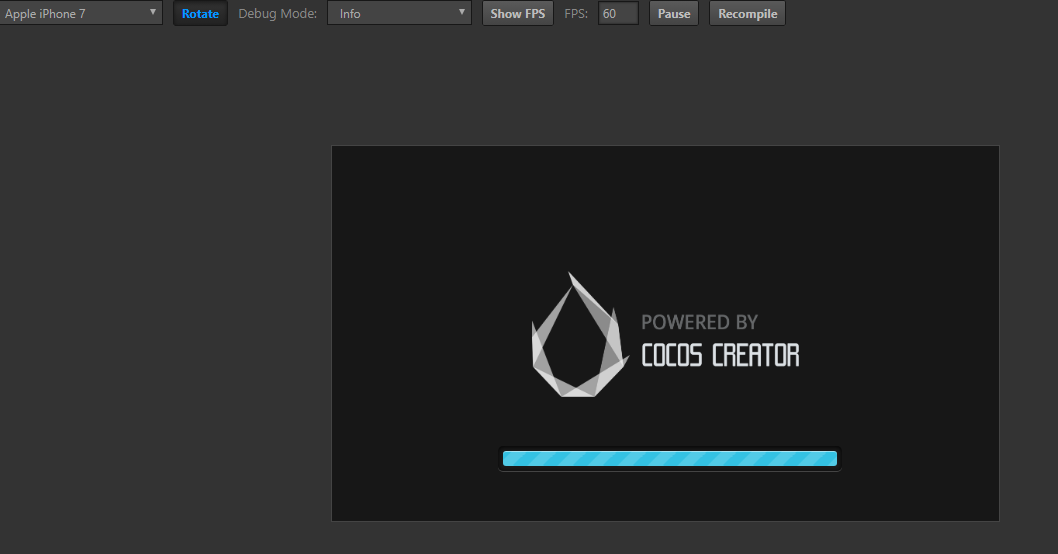Screen dimensions: 1058x554
Task: Click the Recompile button
Action: click(748, 13)
